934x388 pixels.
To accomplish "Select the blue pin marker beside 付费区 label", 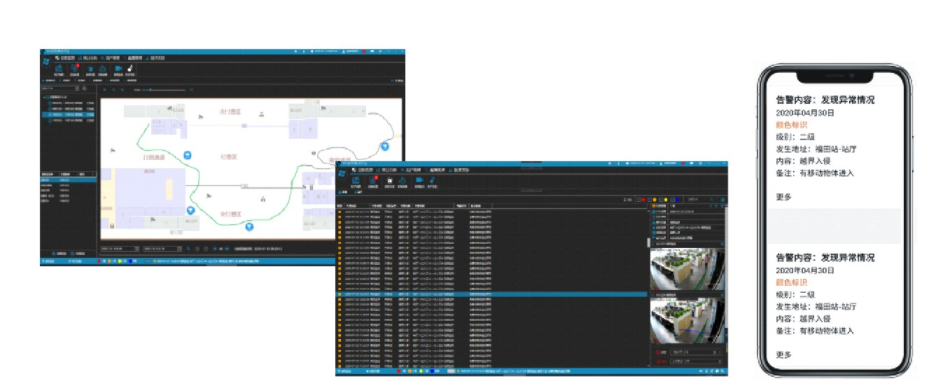I will click(x=188, y=156).
